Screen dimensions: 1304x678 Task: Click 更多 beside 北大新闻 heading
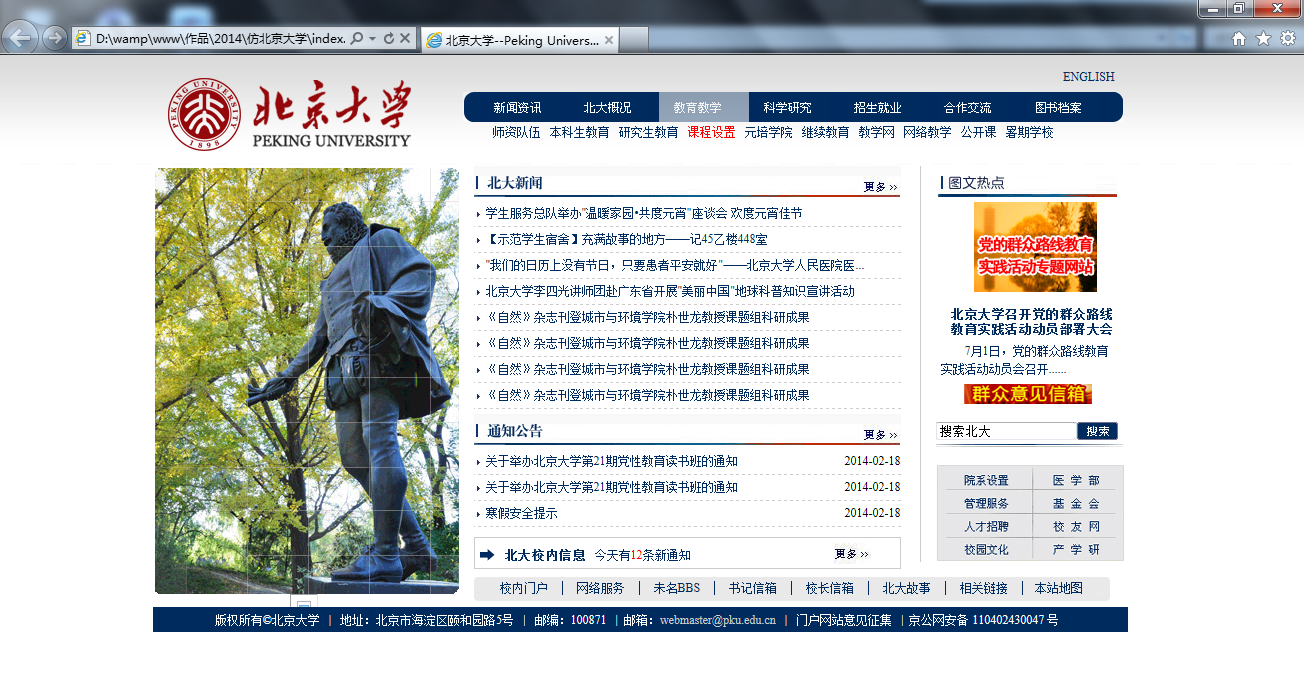coord(880,186)
